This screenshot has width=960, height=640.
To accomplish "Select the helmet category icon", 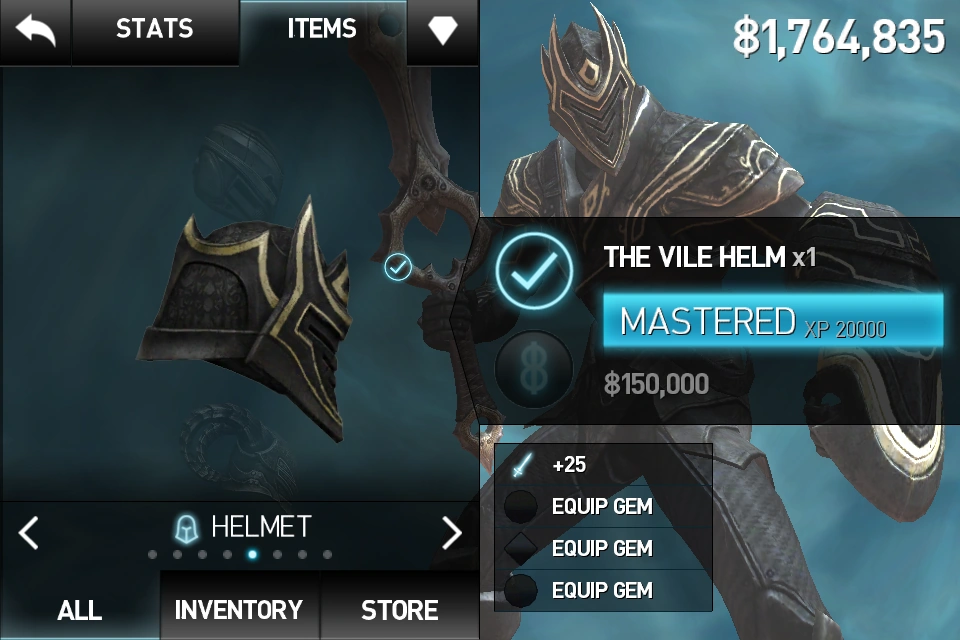I will pyautogui.click(x=187, y=528).
